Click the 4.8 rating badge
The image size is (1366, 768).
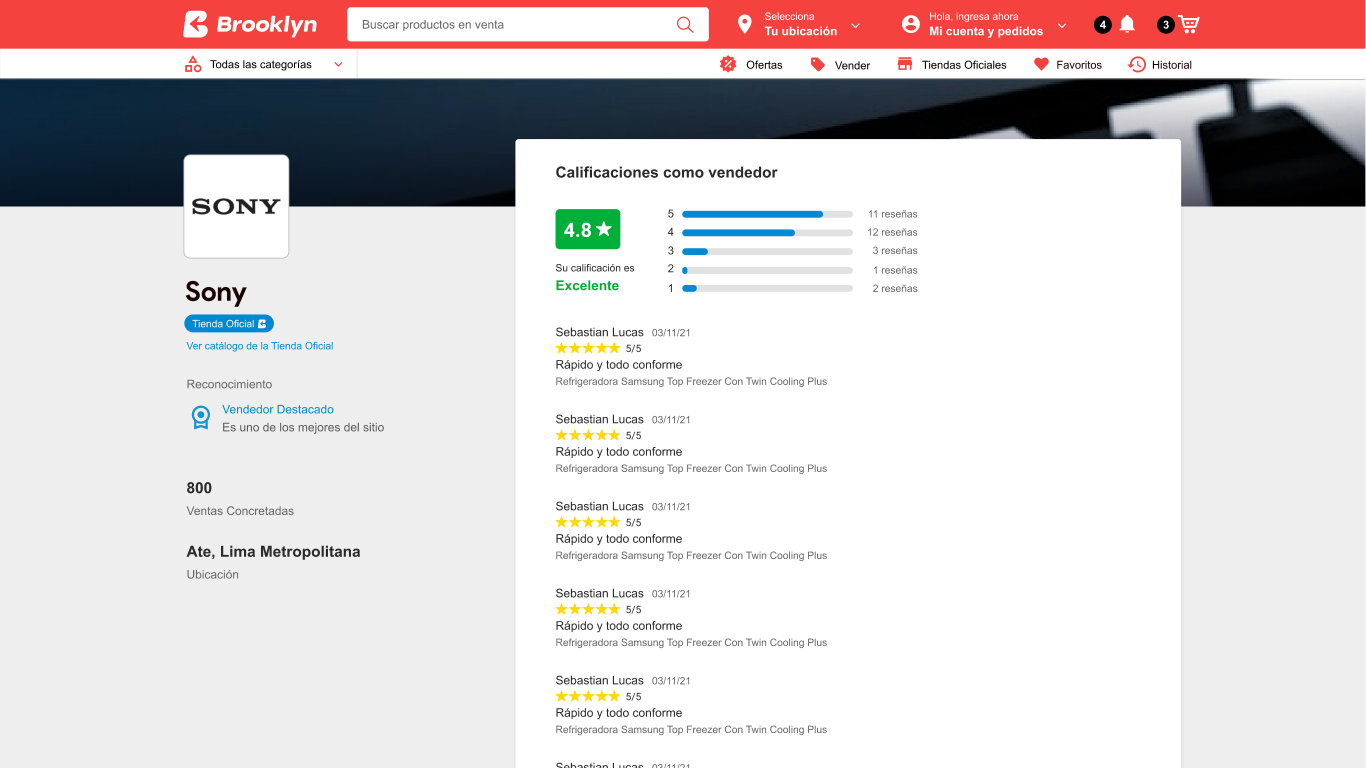tap(588, 229)
